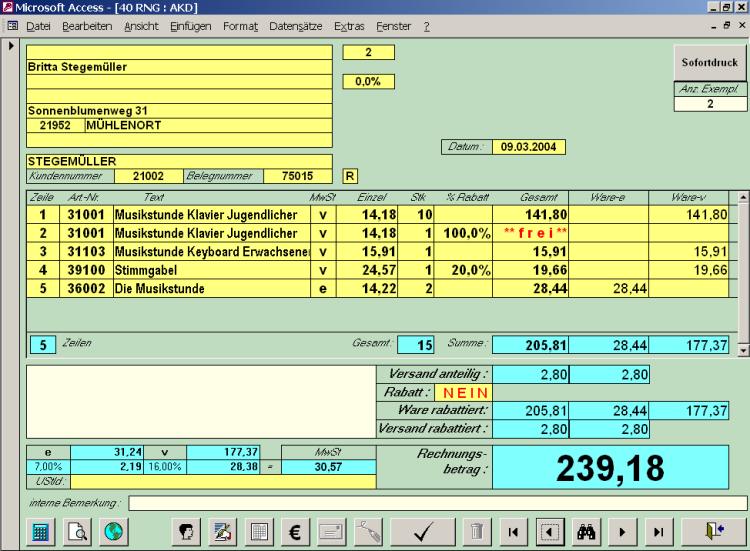
Task: Go to the next record arrow
Action: (x=623, y=532)
